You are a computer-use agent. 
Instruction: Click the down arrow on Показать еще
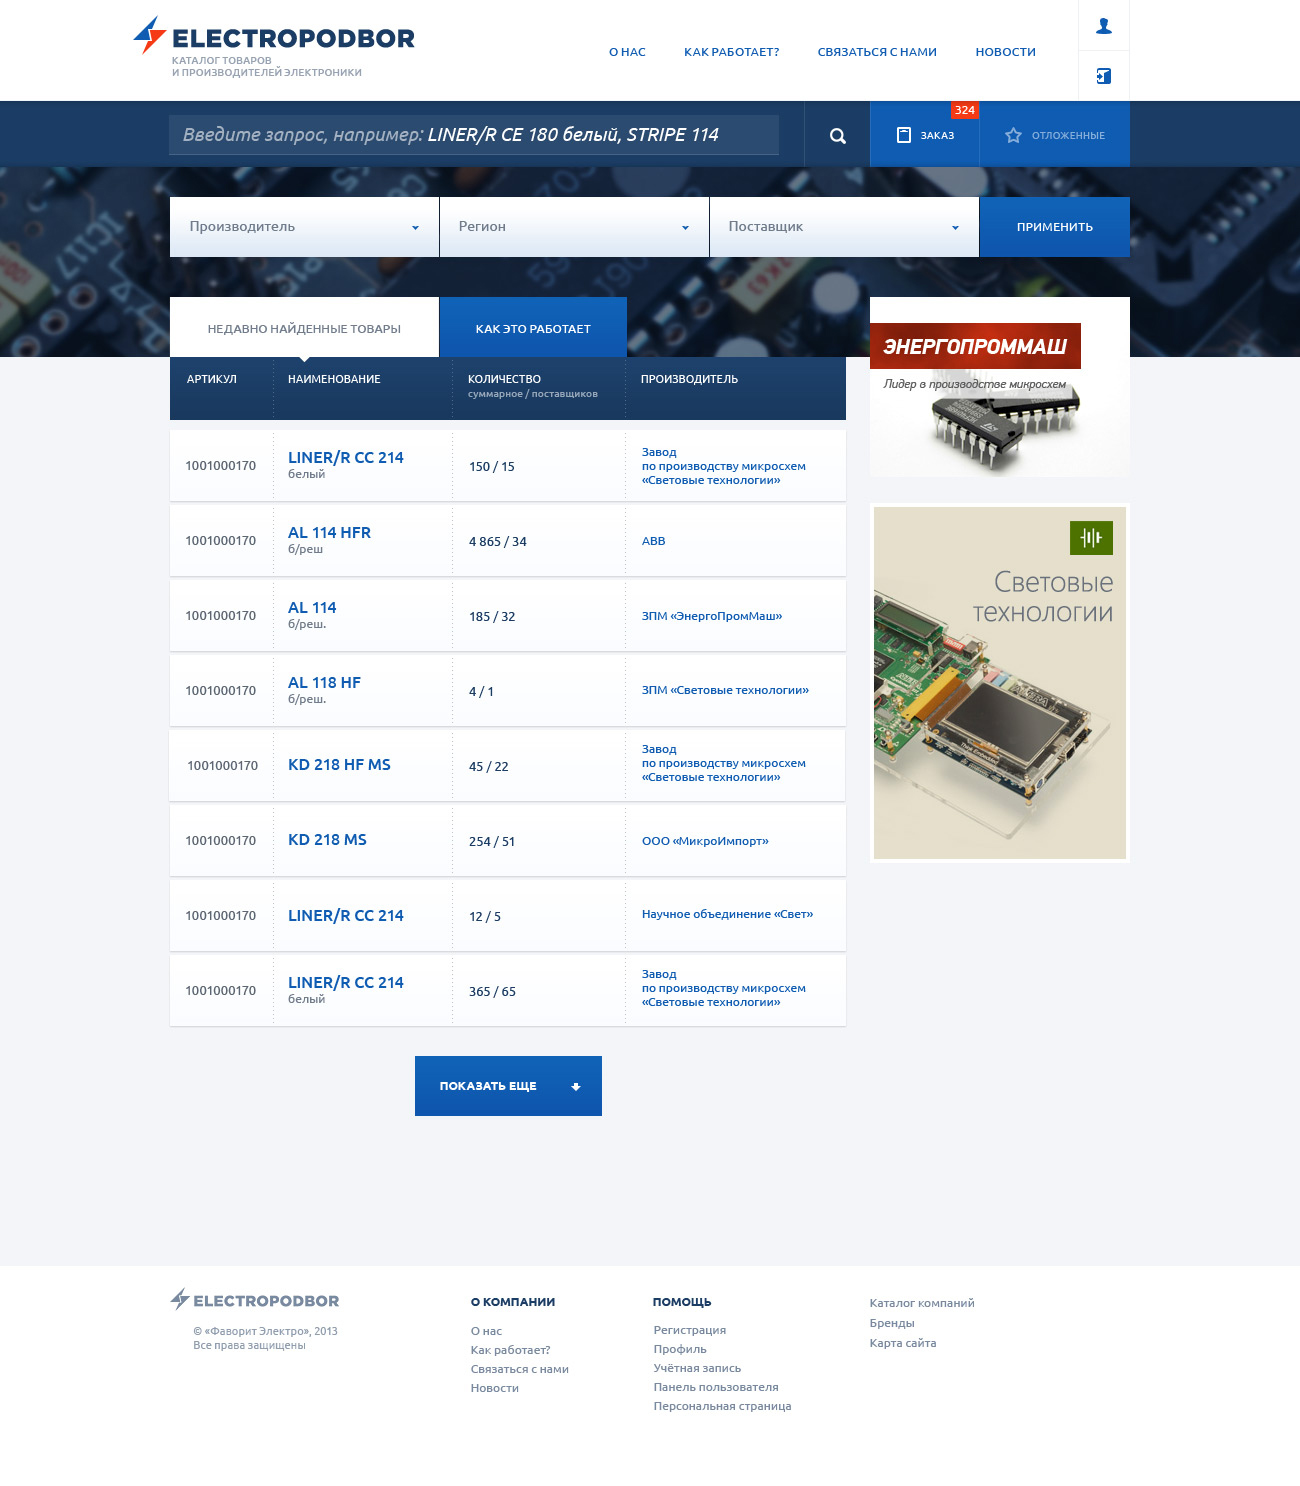(x=576, y=1087)
